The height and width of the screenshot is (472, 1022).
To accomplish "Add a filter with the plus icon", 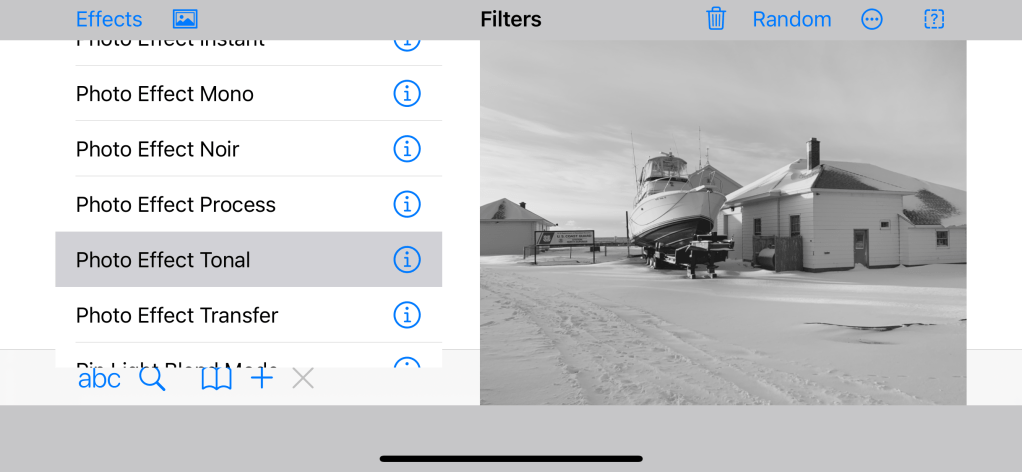I will [x=262, y=378].
